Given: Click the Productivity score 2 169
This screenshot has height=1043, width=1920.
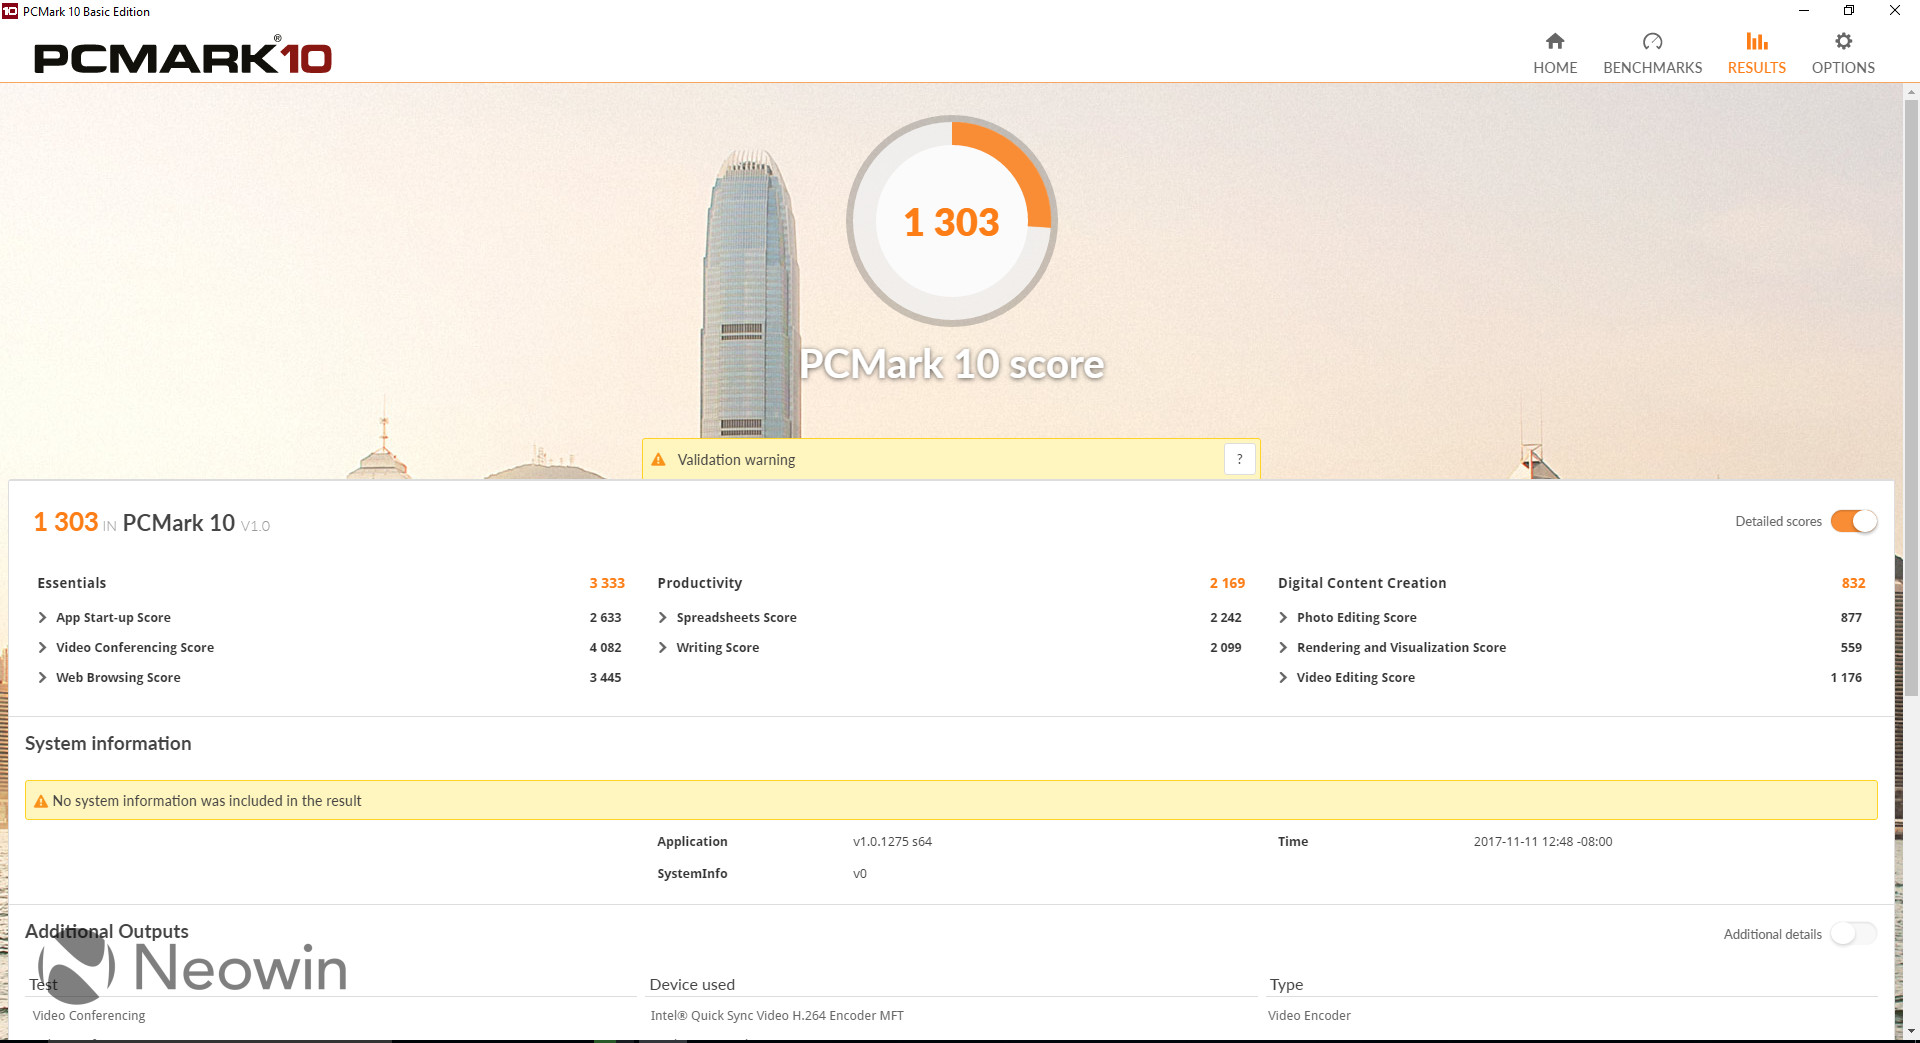Looking at the screenshot, I should pos(1227,583).
